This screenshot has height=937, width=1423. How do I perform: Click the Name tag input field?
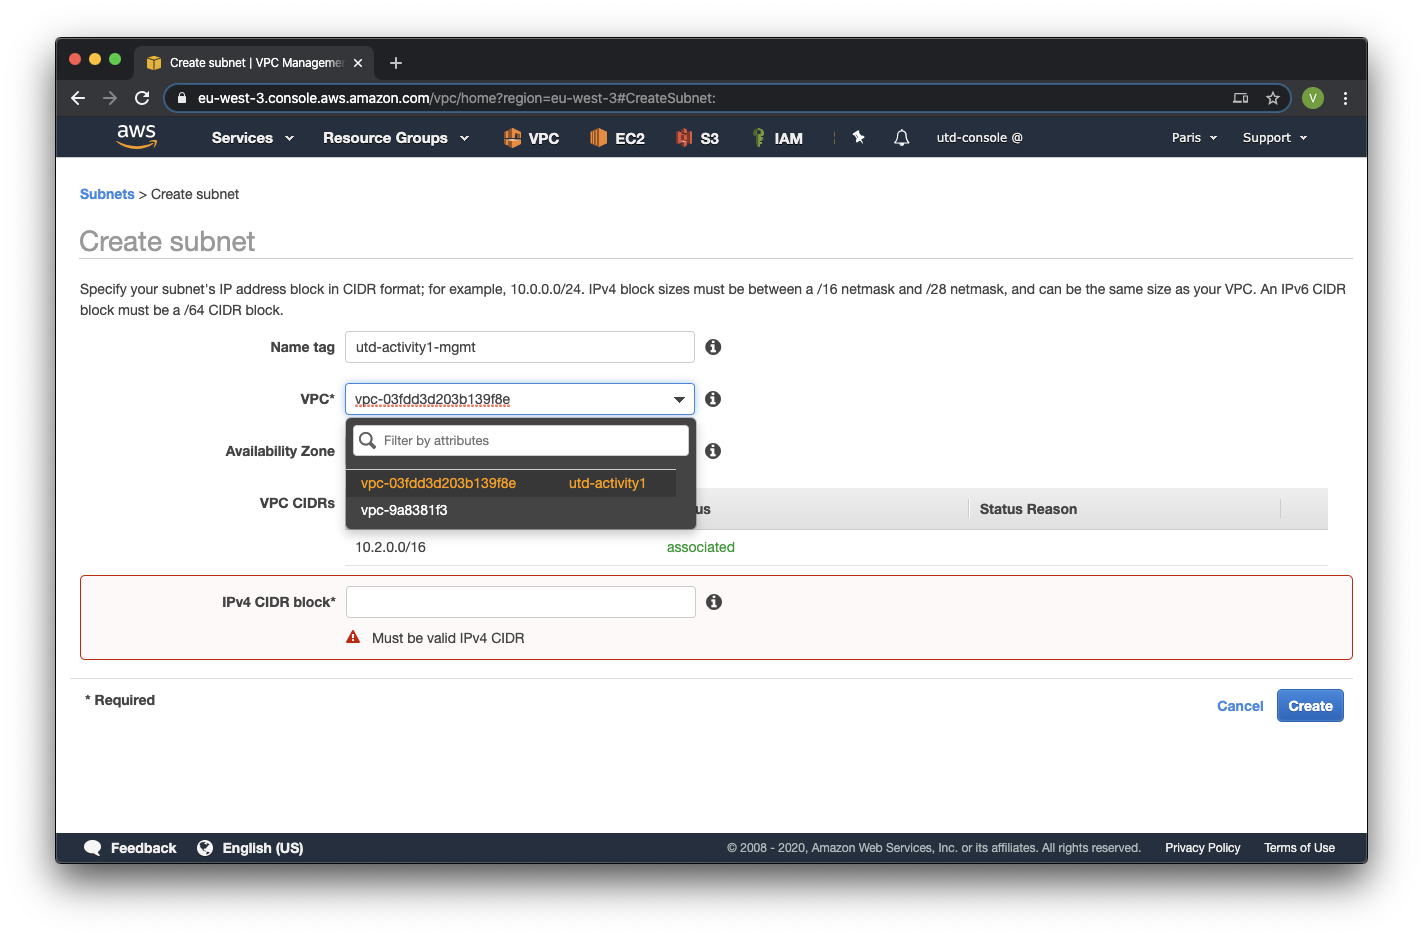520,347
